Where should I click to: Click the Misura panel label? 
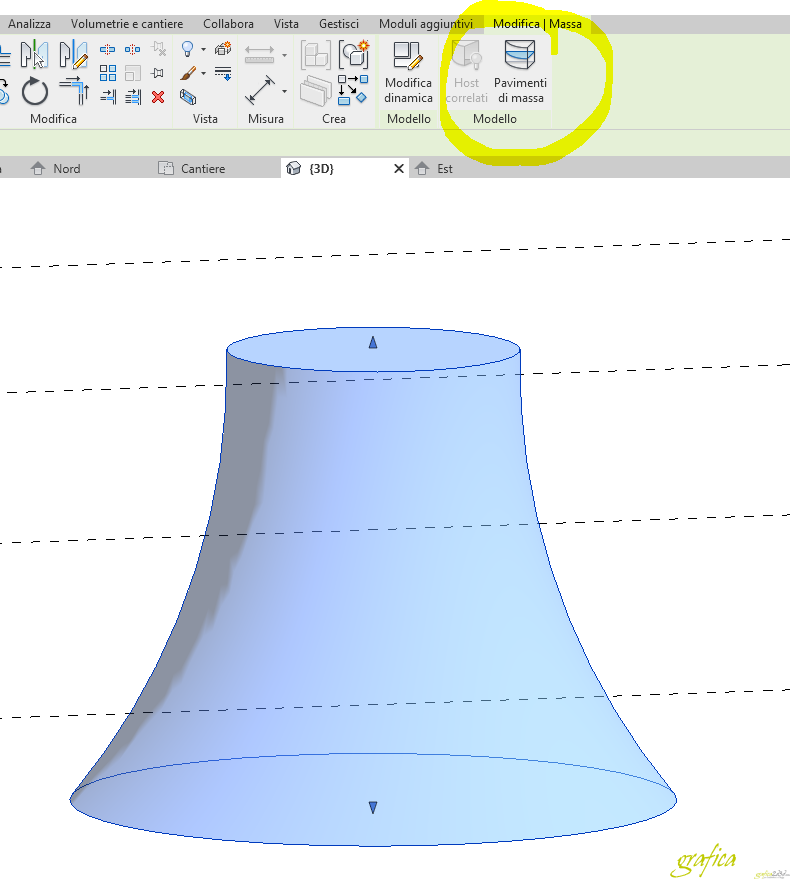[266, 119]
